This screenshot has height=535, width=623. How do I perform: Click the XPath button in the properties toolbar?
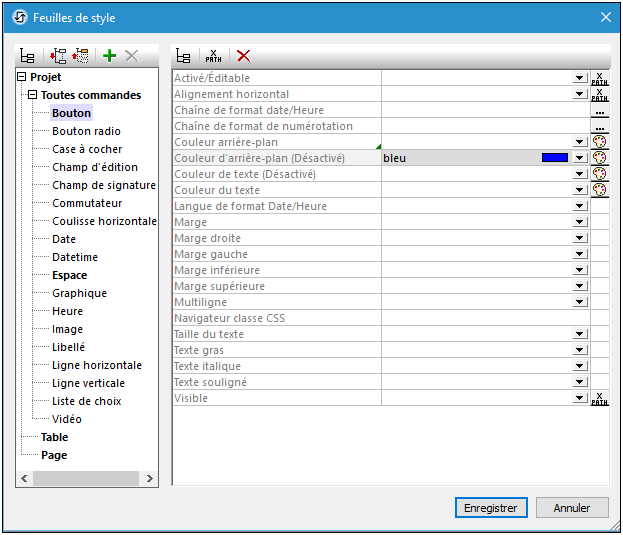pyautogui.click(x=213, y=56)
